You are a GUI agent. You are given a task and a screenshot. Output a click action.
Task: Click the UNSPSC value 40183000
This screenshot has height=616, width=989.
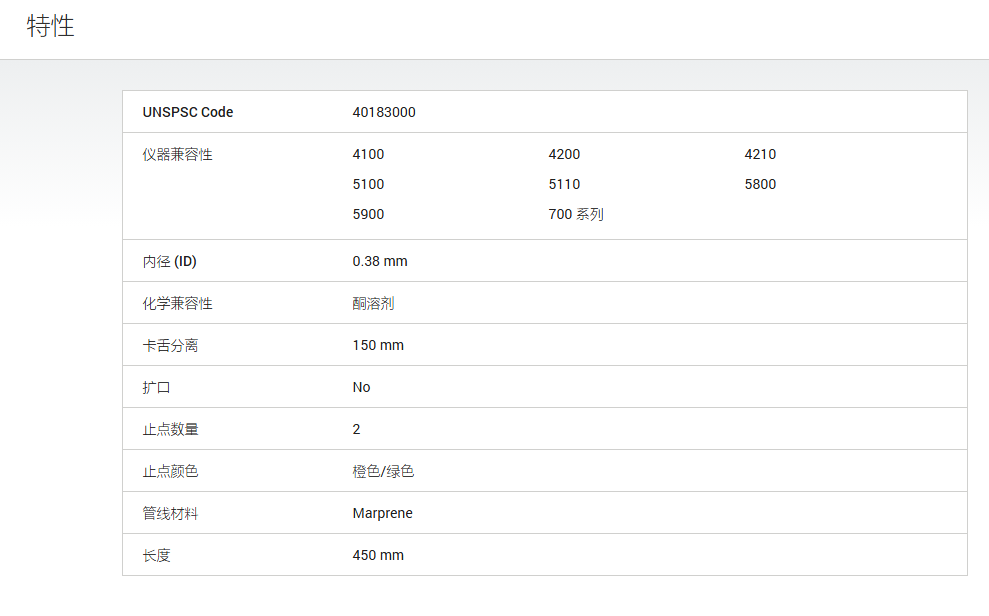click(x=384, y=112)
